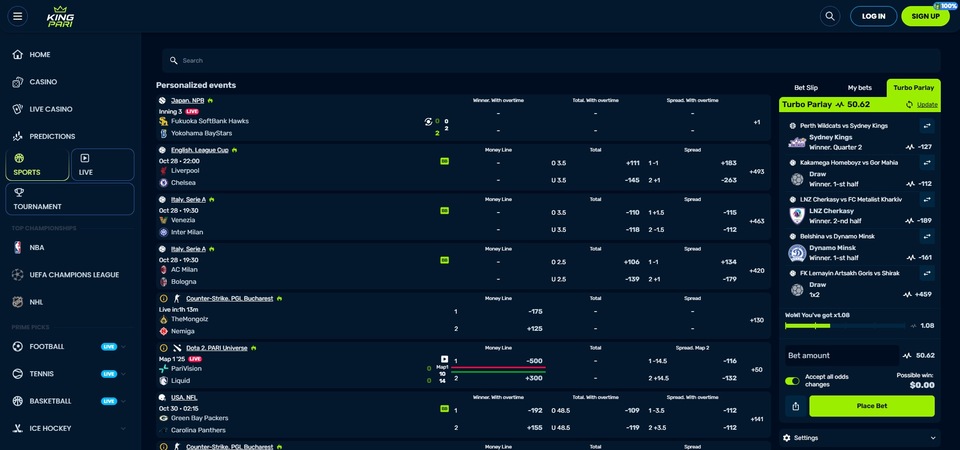Image resolution: width=960 pixels, height=450 pixels.
Task: Open Dota 2. PARI Universe link
Action: pos(217,348)
